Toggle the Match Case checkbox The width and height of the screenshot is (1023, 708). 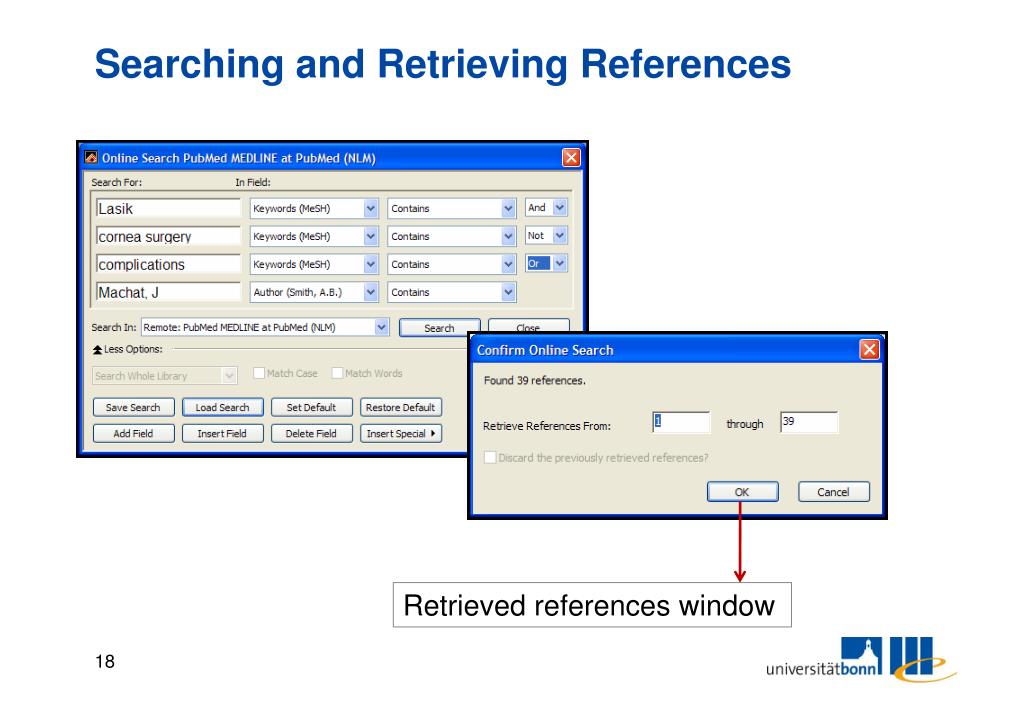(259, 373)
